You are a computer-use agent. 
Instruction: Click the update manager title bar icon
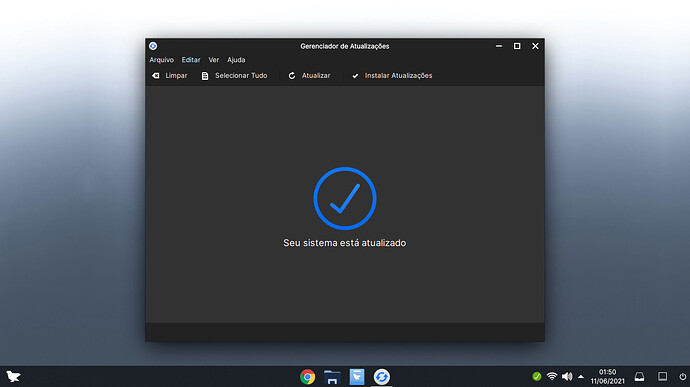click(x=153, y=46)
